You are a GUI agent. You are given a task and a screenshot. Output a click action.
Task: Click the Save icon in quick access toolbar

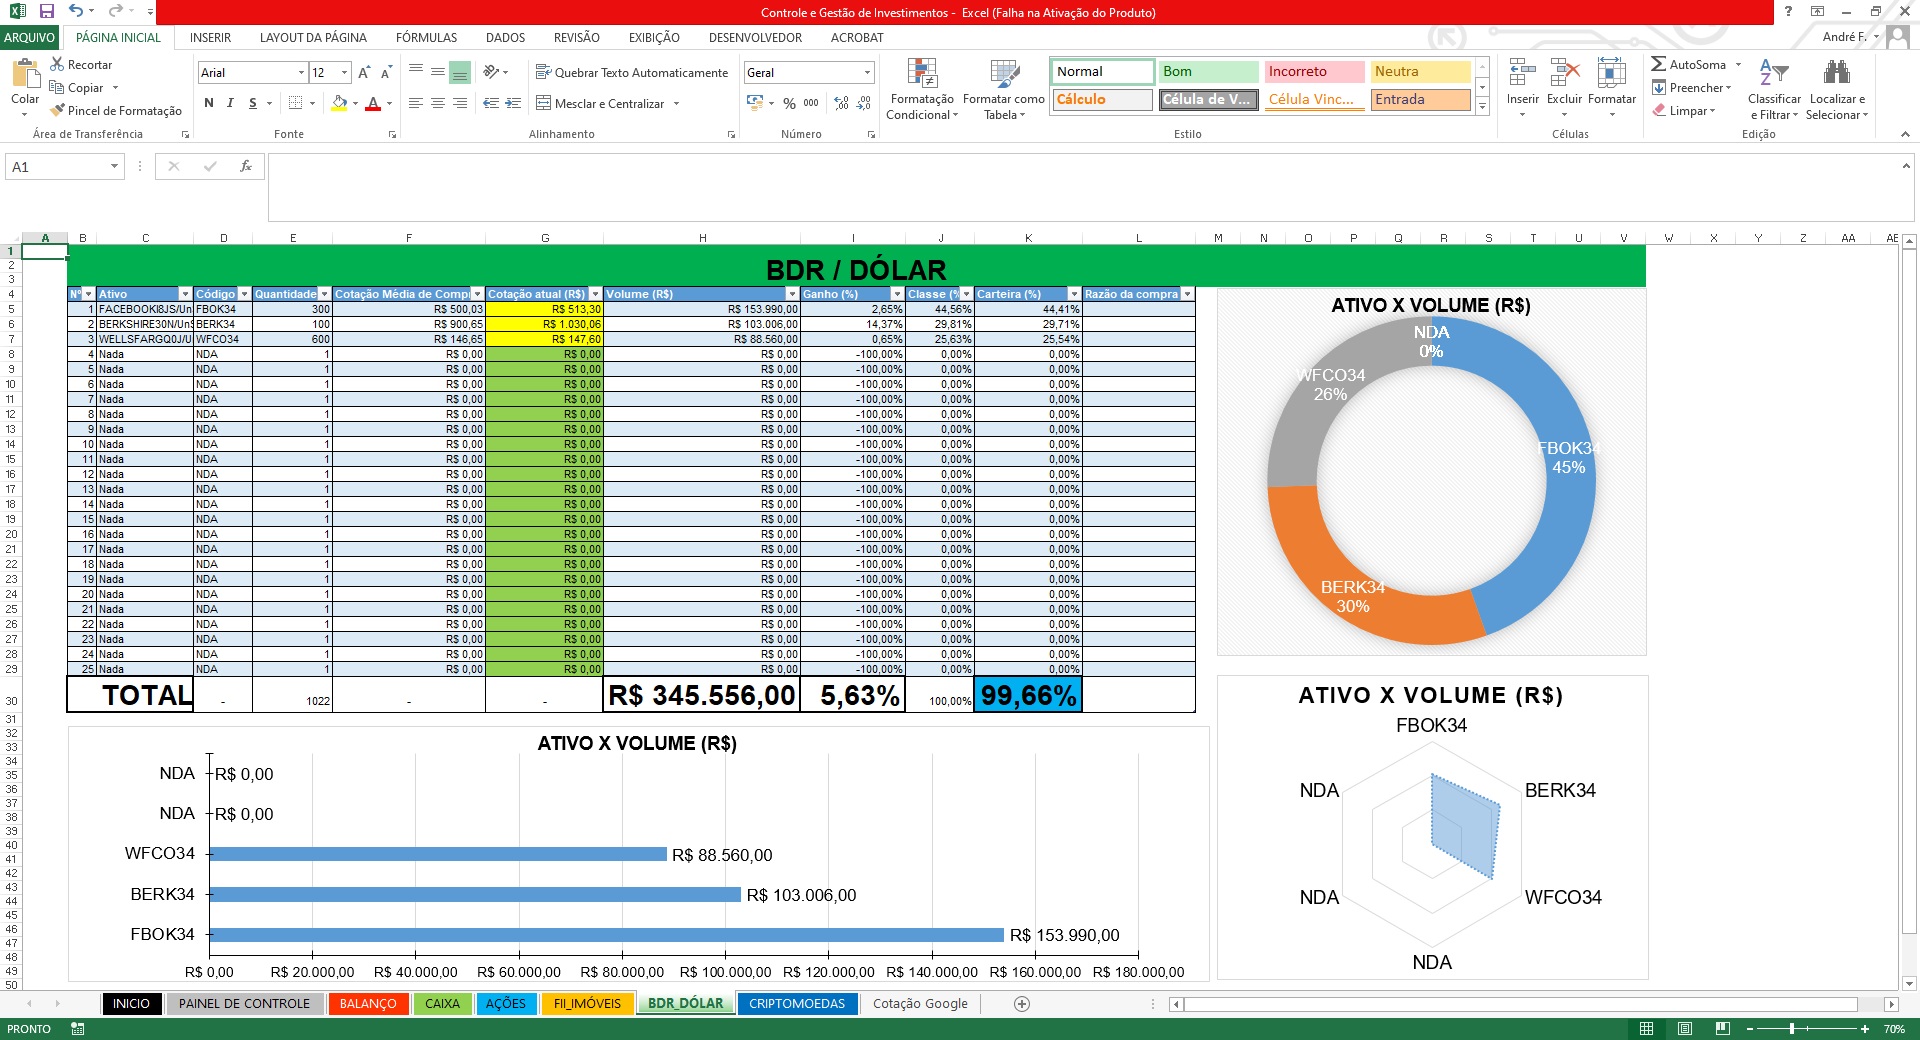(x=46, y=11)
